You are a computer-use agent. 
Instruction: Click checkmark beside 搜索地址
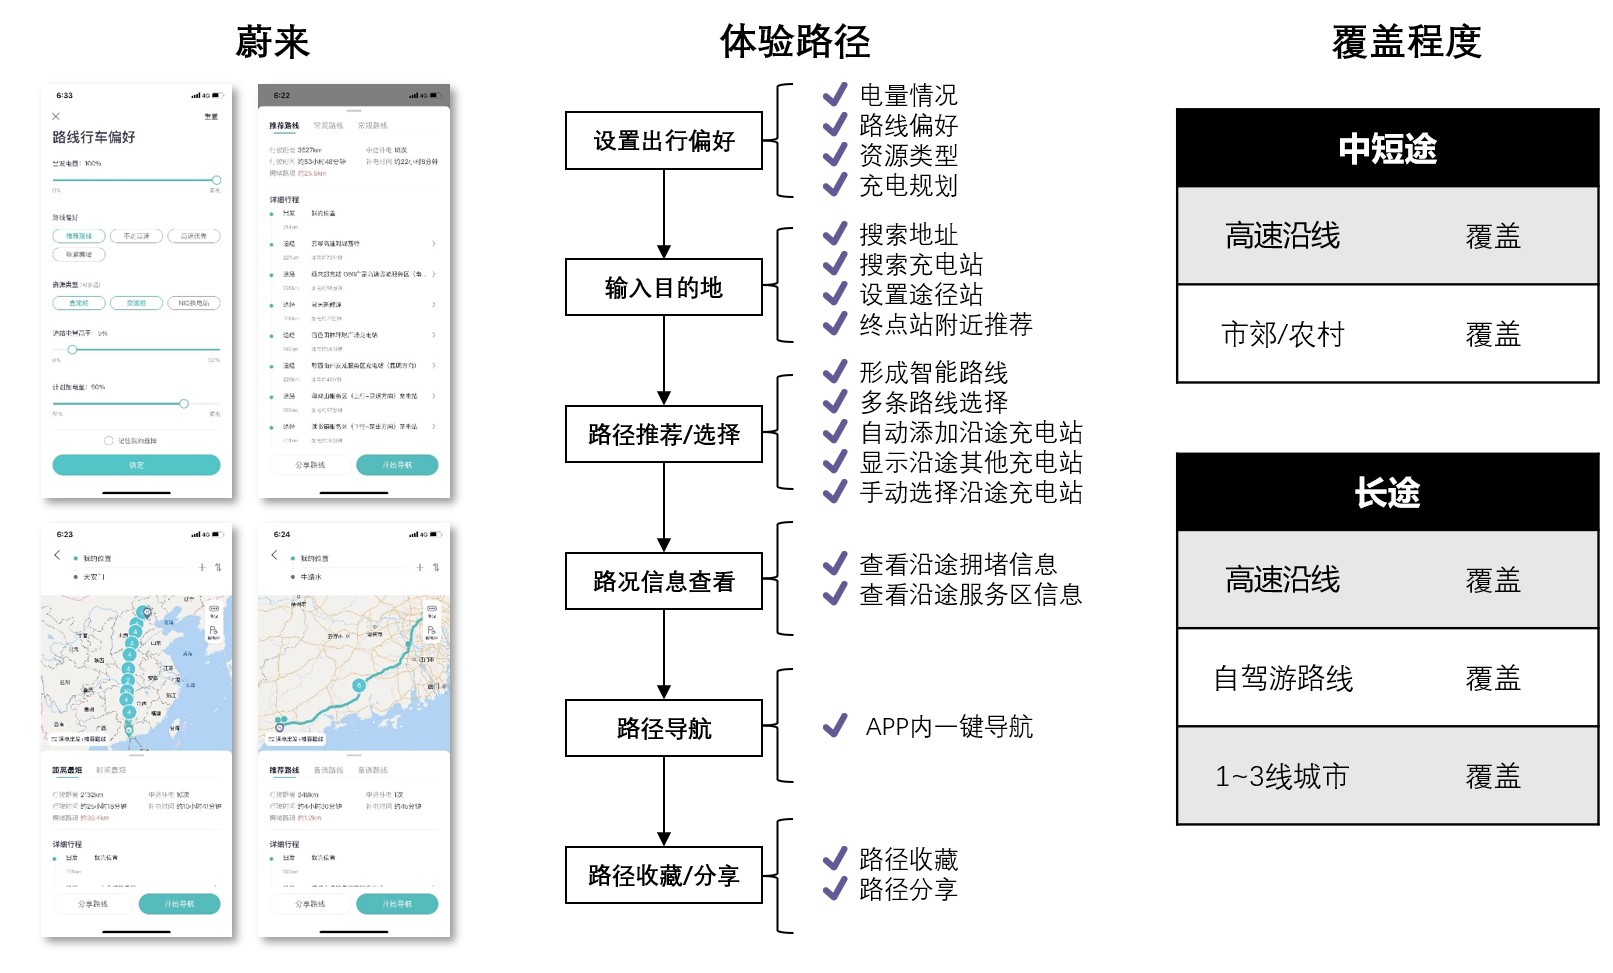(x=835, y=234)
